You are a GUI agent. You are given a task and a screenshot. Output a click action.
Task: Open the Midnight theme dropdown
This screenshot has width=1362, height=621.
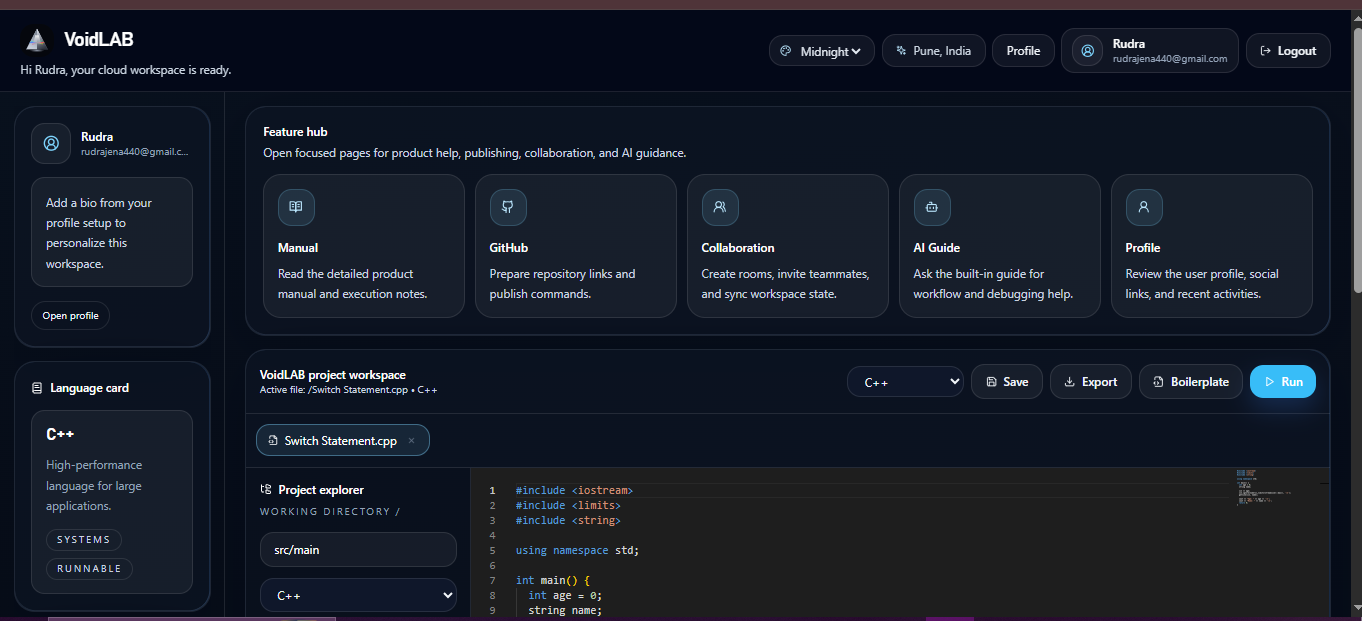pyautogui.click(x=822, y=51)
